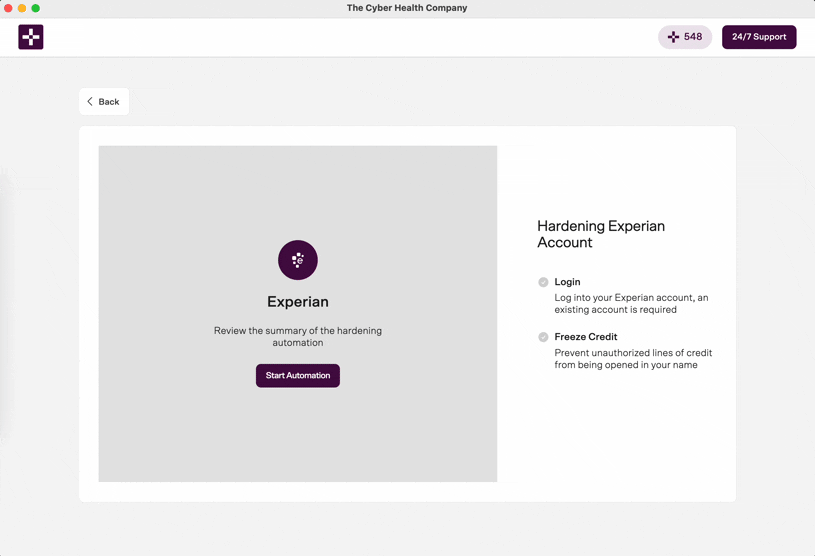Click the Hardening Experian Account heading
This screenshot has width=815, height=556.
(x=601, y=234)
